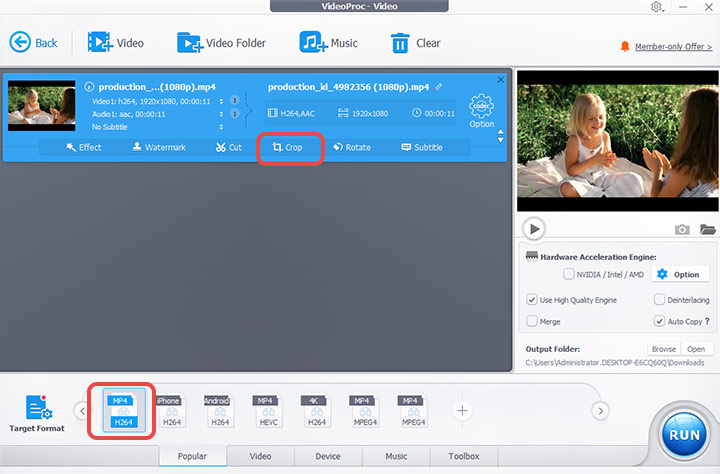Expand the No Subtitle selector
720x474 pixels.
click(221, 127)
